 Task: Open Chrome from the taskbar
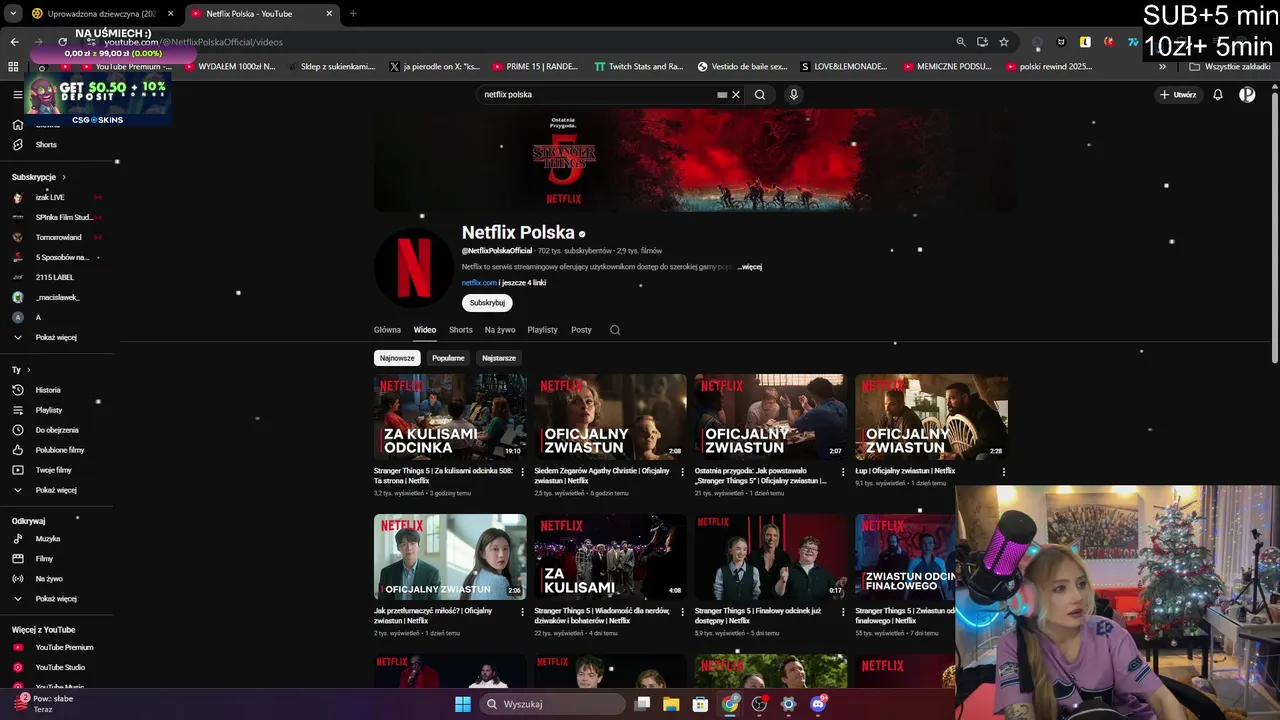coord(731,704)
